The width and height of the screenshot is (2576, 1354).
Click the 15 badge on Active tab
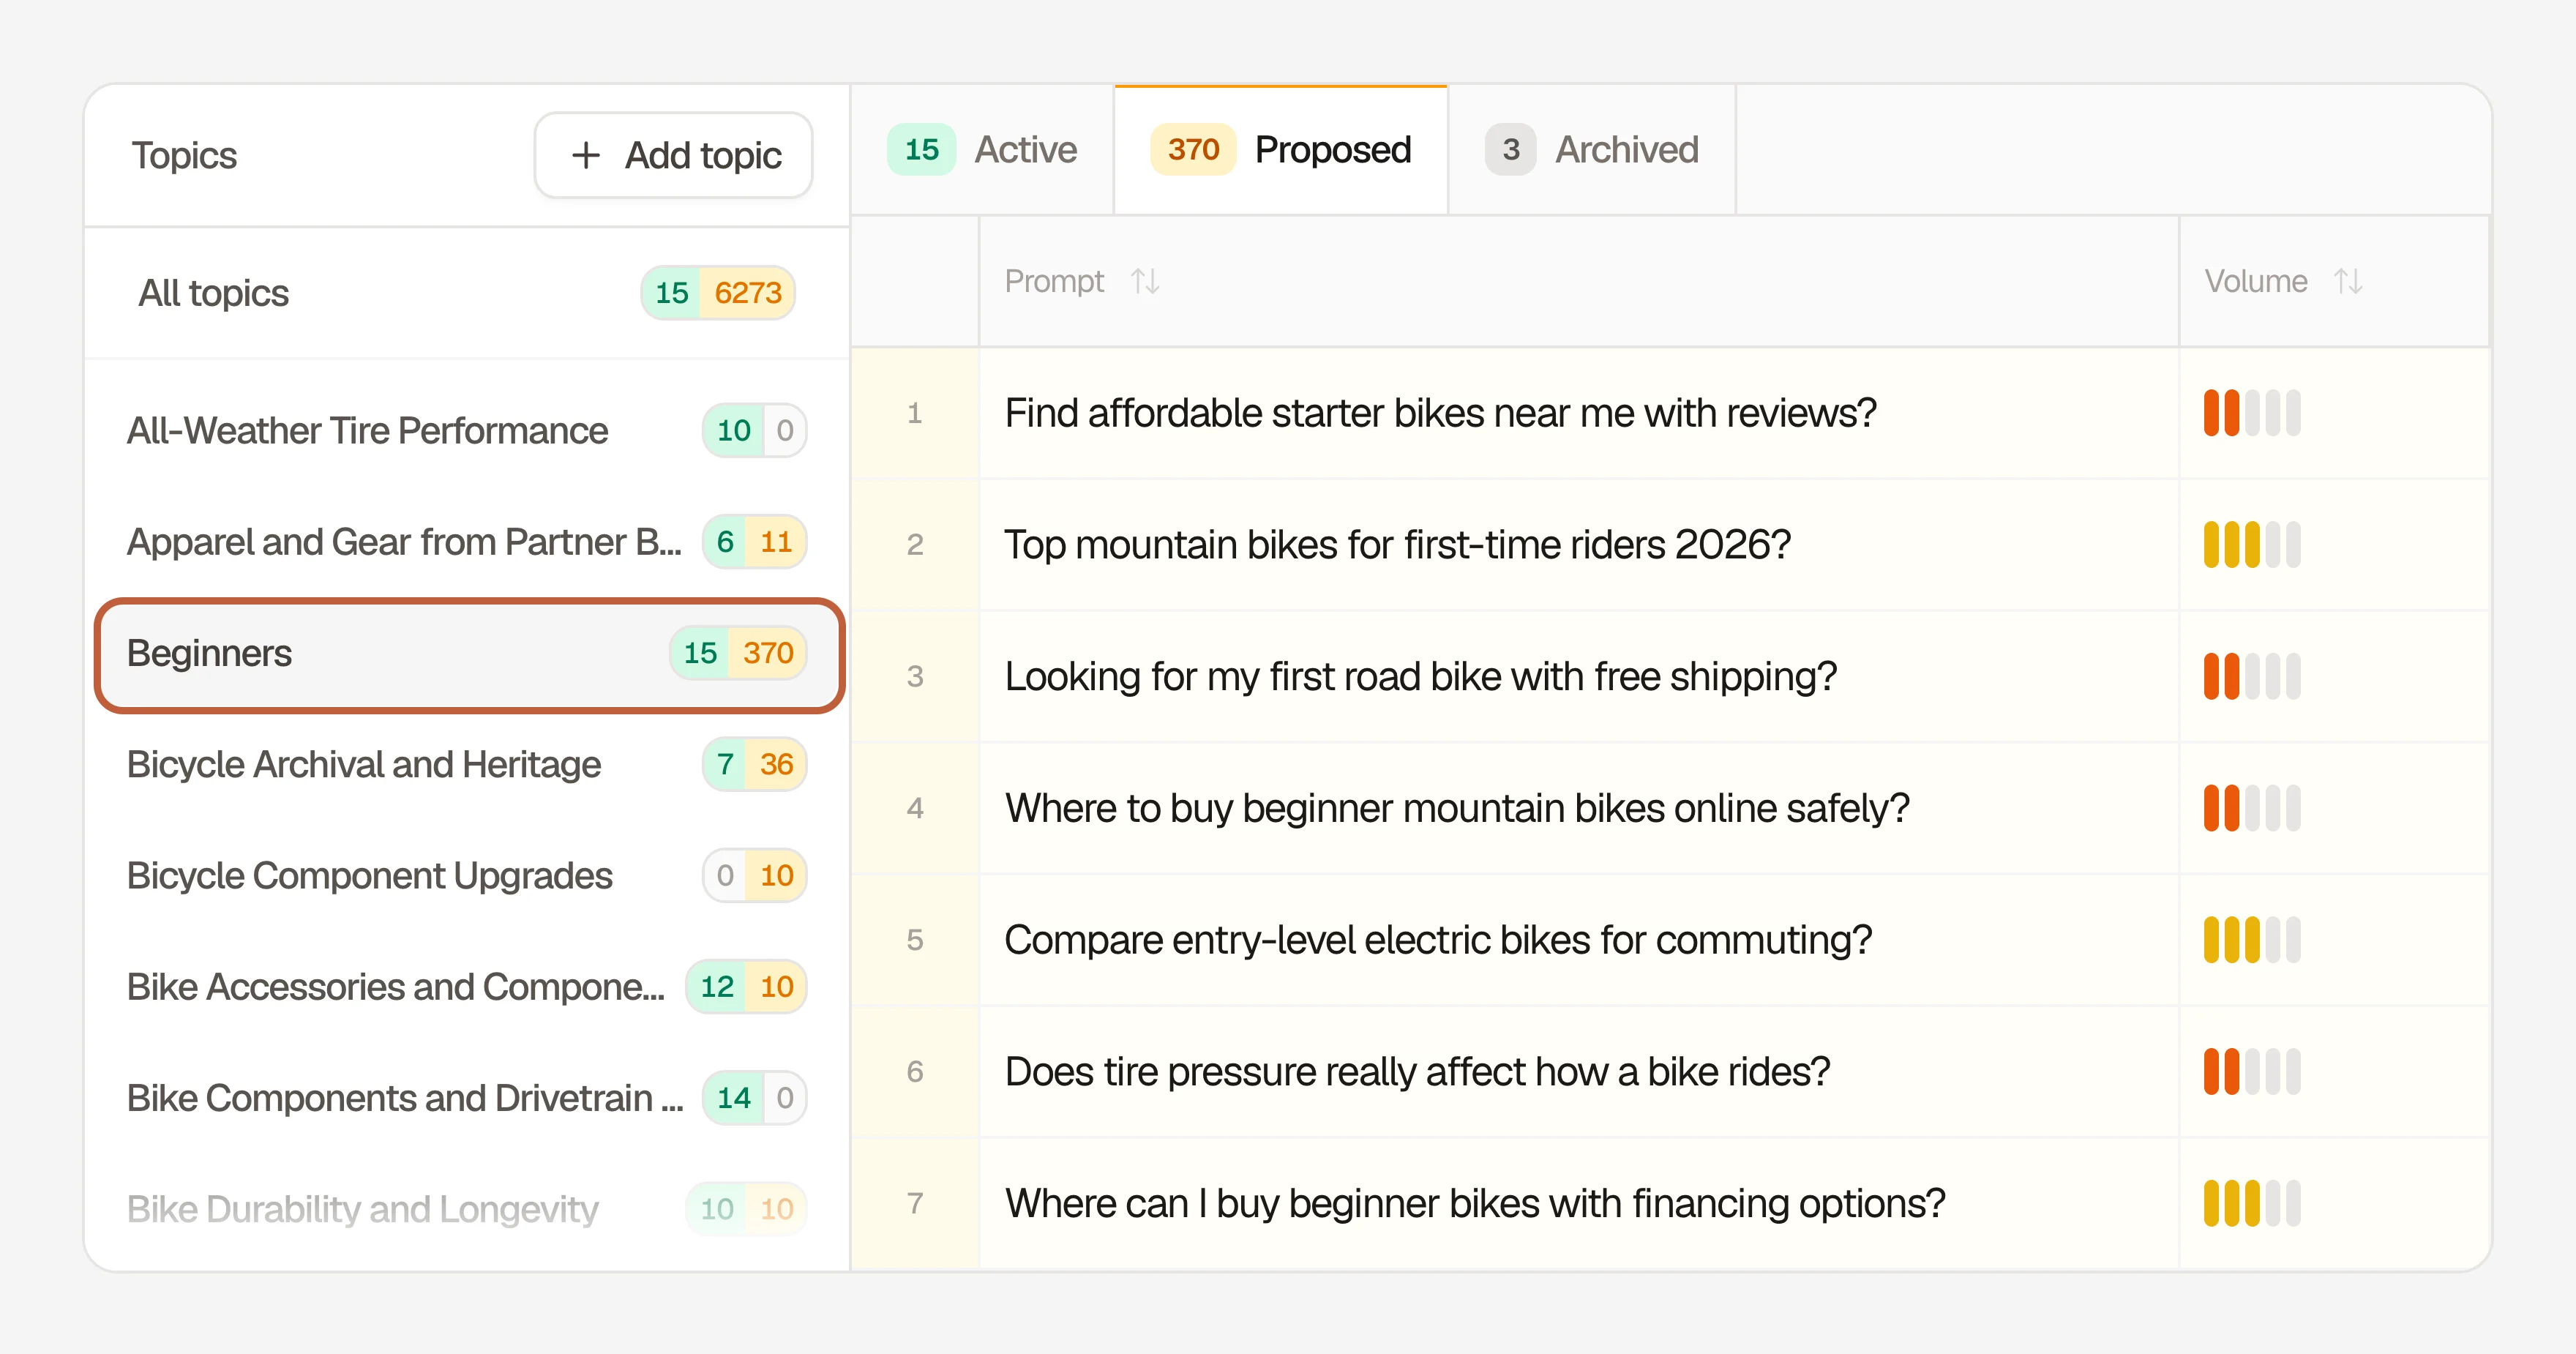coord(921,150)
